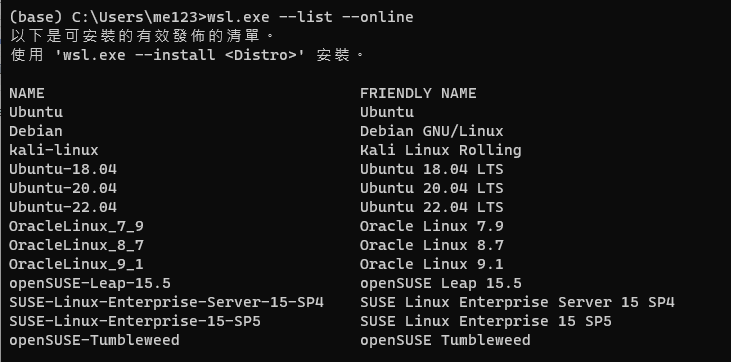Click the Ubuntu-20.04 distro name
This screenshot has width=731, height=362.
pos(63,188)
